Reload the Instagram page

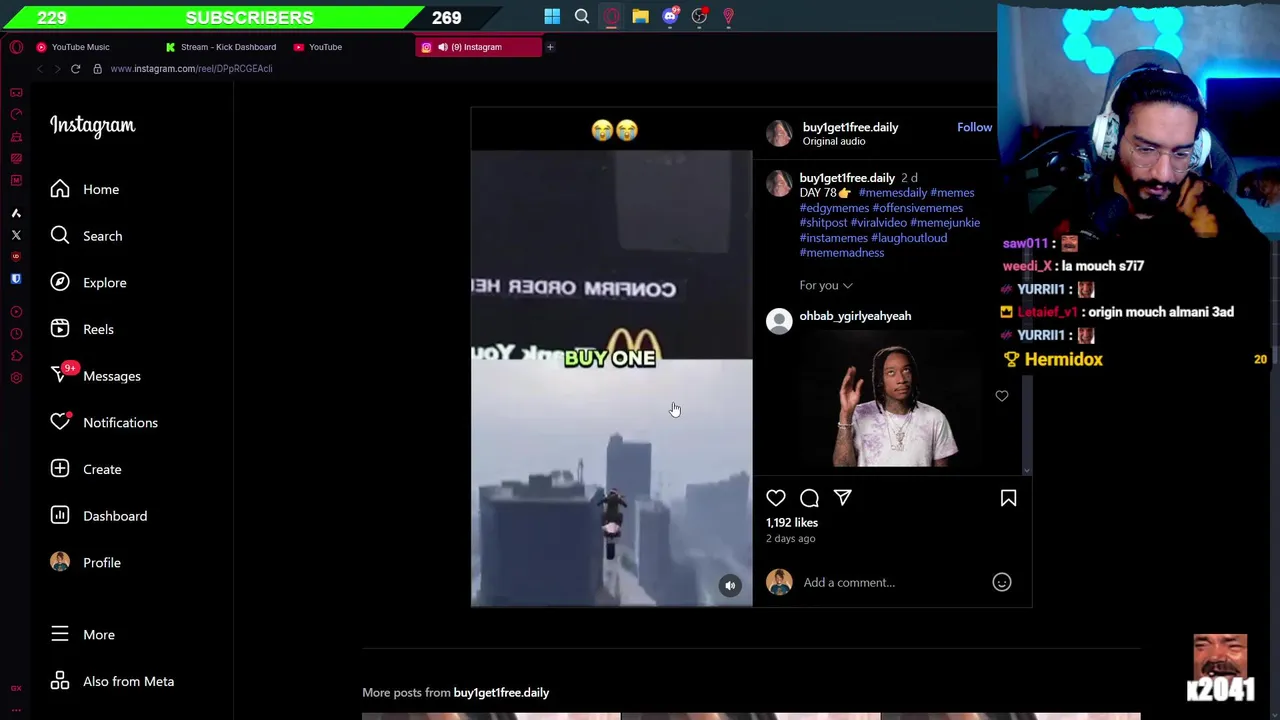[x=75, y=69]
